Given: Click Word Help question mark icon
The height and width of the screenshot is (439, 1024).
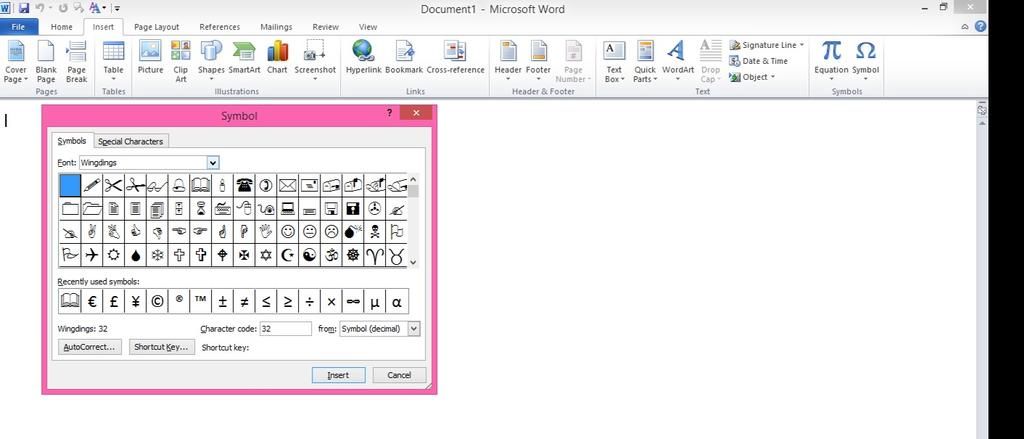Looking at the screenshot, I should (980, 26).
